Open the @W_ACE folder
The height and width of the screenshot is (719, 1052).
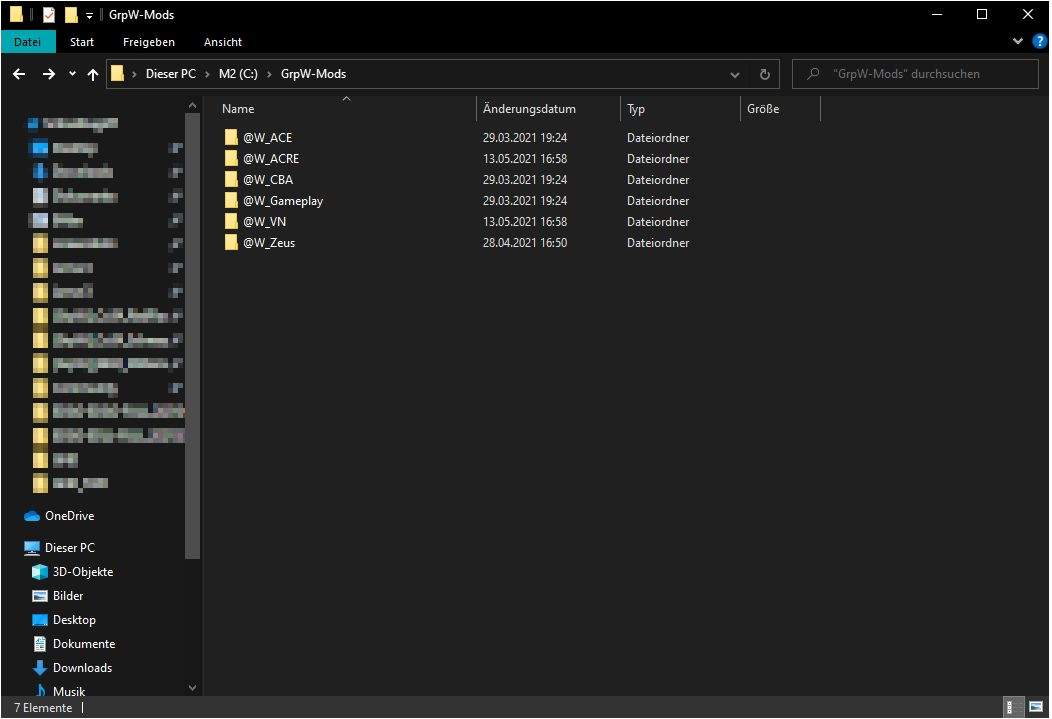pyautogui.click(x=267, y=138)
